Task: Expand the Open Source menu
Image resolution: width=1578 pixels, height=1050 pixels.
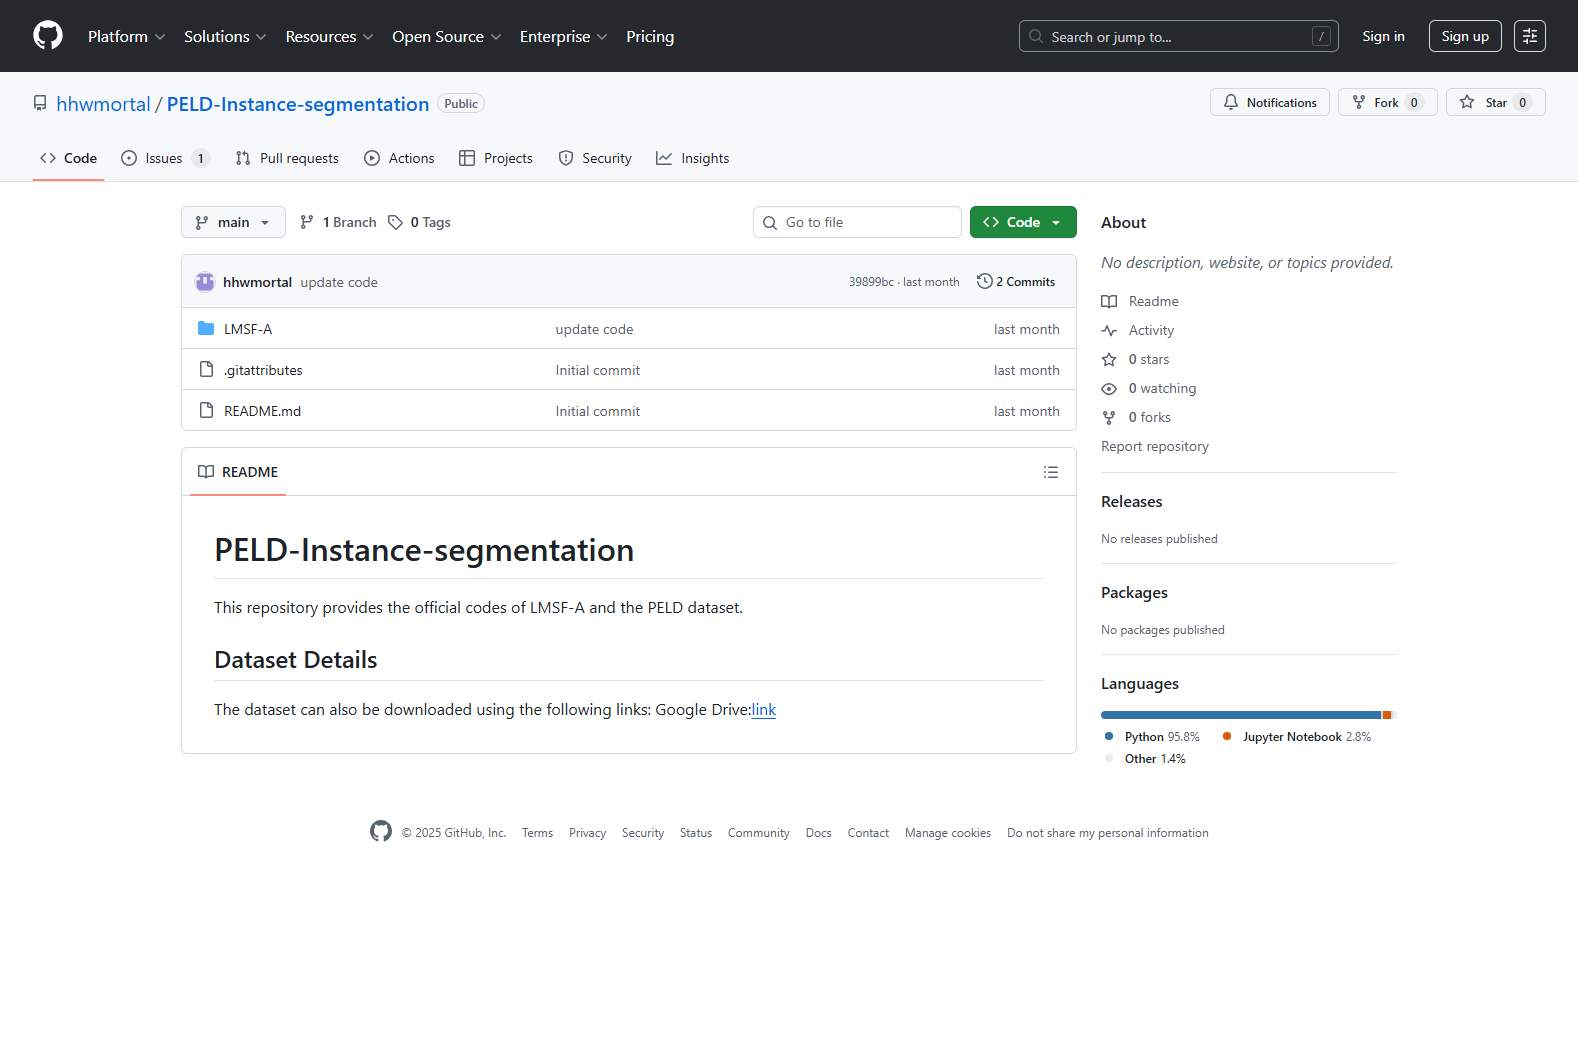Action: [447, 36]
